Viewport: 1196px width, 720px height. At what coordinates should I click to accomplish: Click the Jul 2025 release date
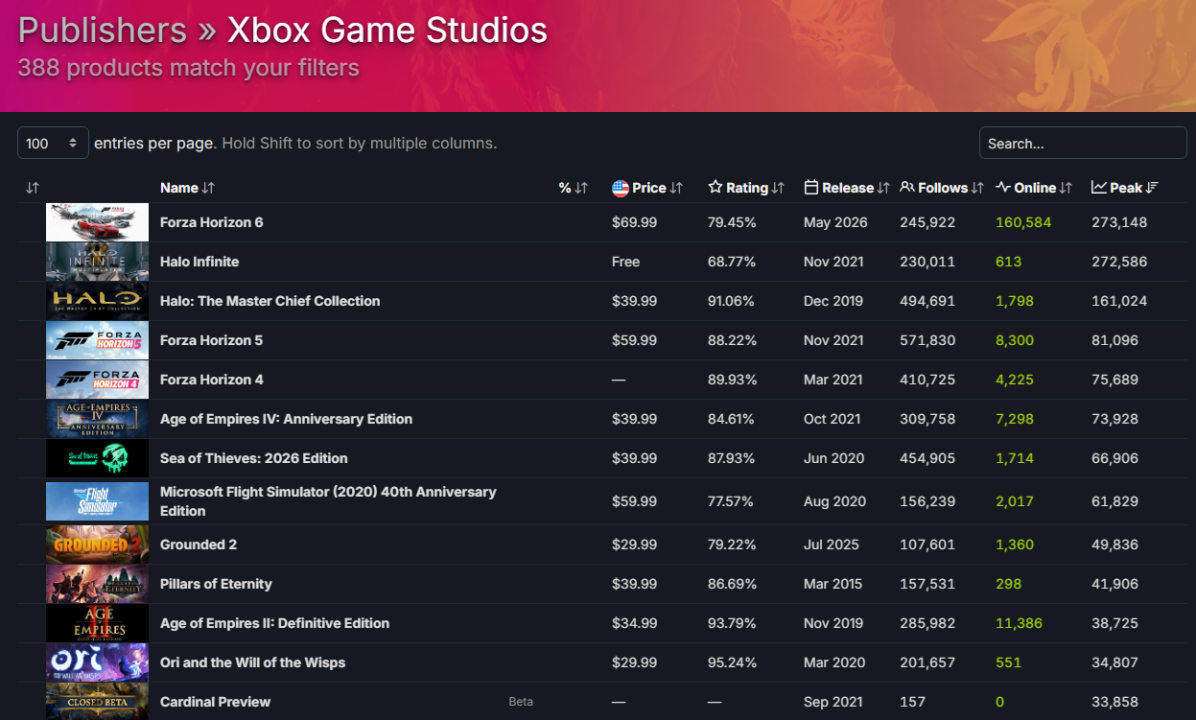click(x=831, y=545)
